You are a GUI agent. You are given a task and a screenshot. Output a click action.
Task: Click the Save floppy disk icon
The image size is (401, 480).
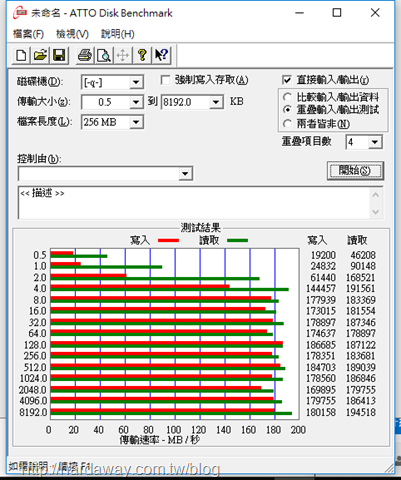[59, 55]
